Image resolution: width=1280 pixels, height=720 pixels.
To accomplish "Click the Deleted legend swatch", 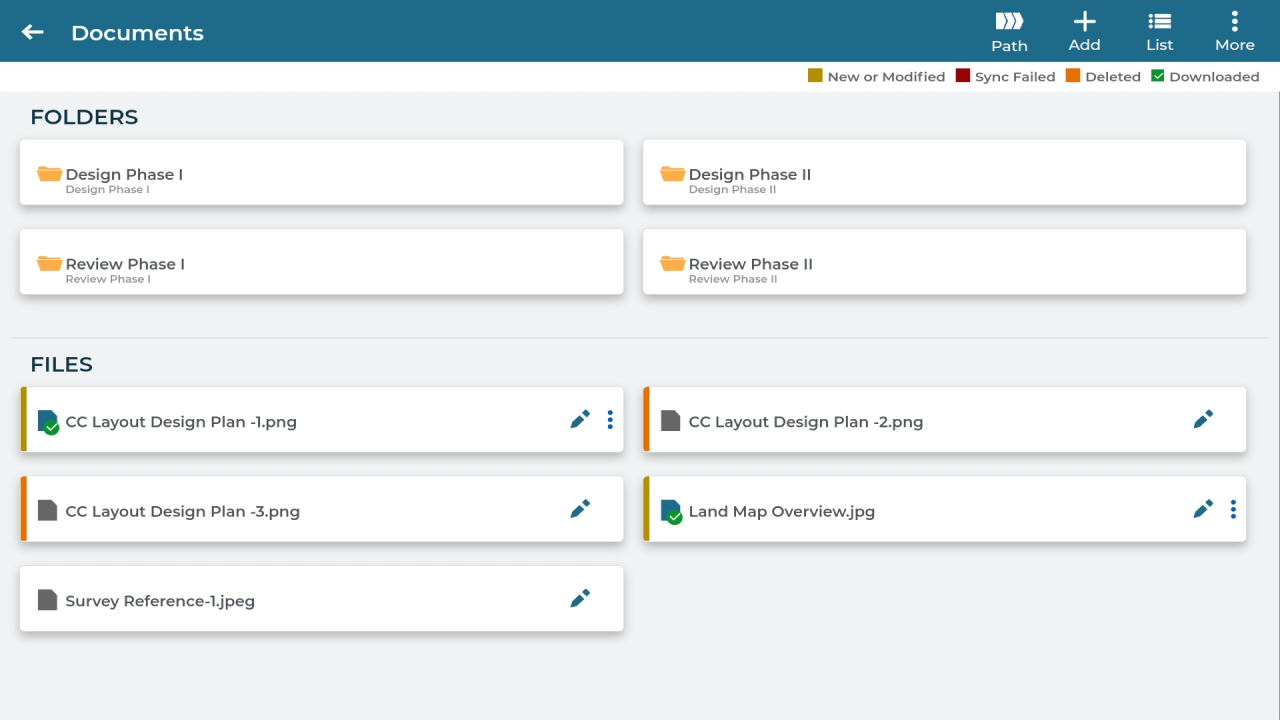I will coord(1073,76).
